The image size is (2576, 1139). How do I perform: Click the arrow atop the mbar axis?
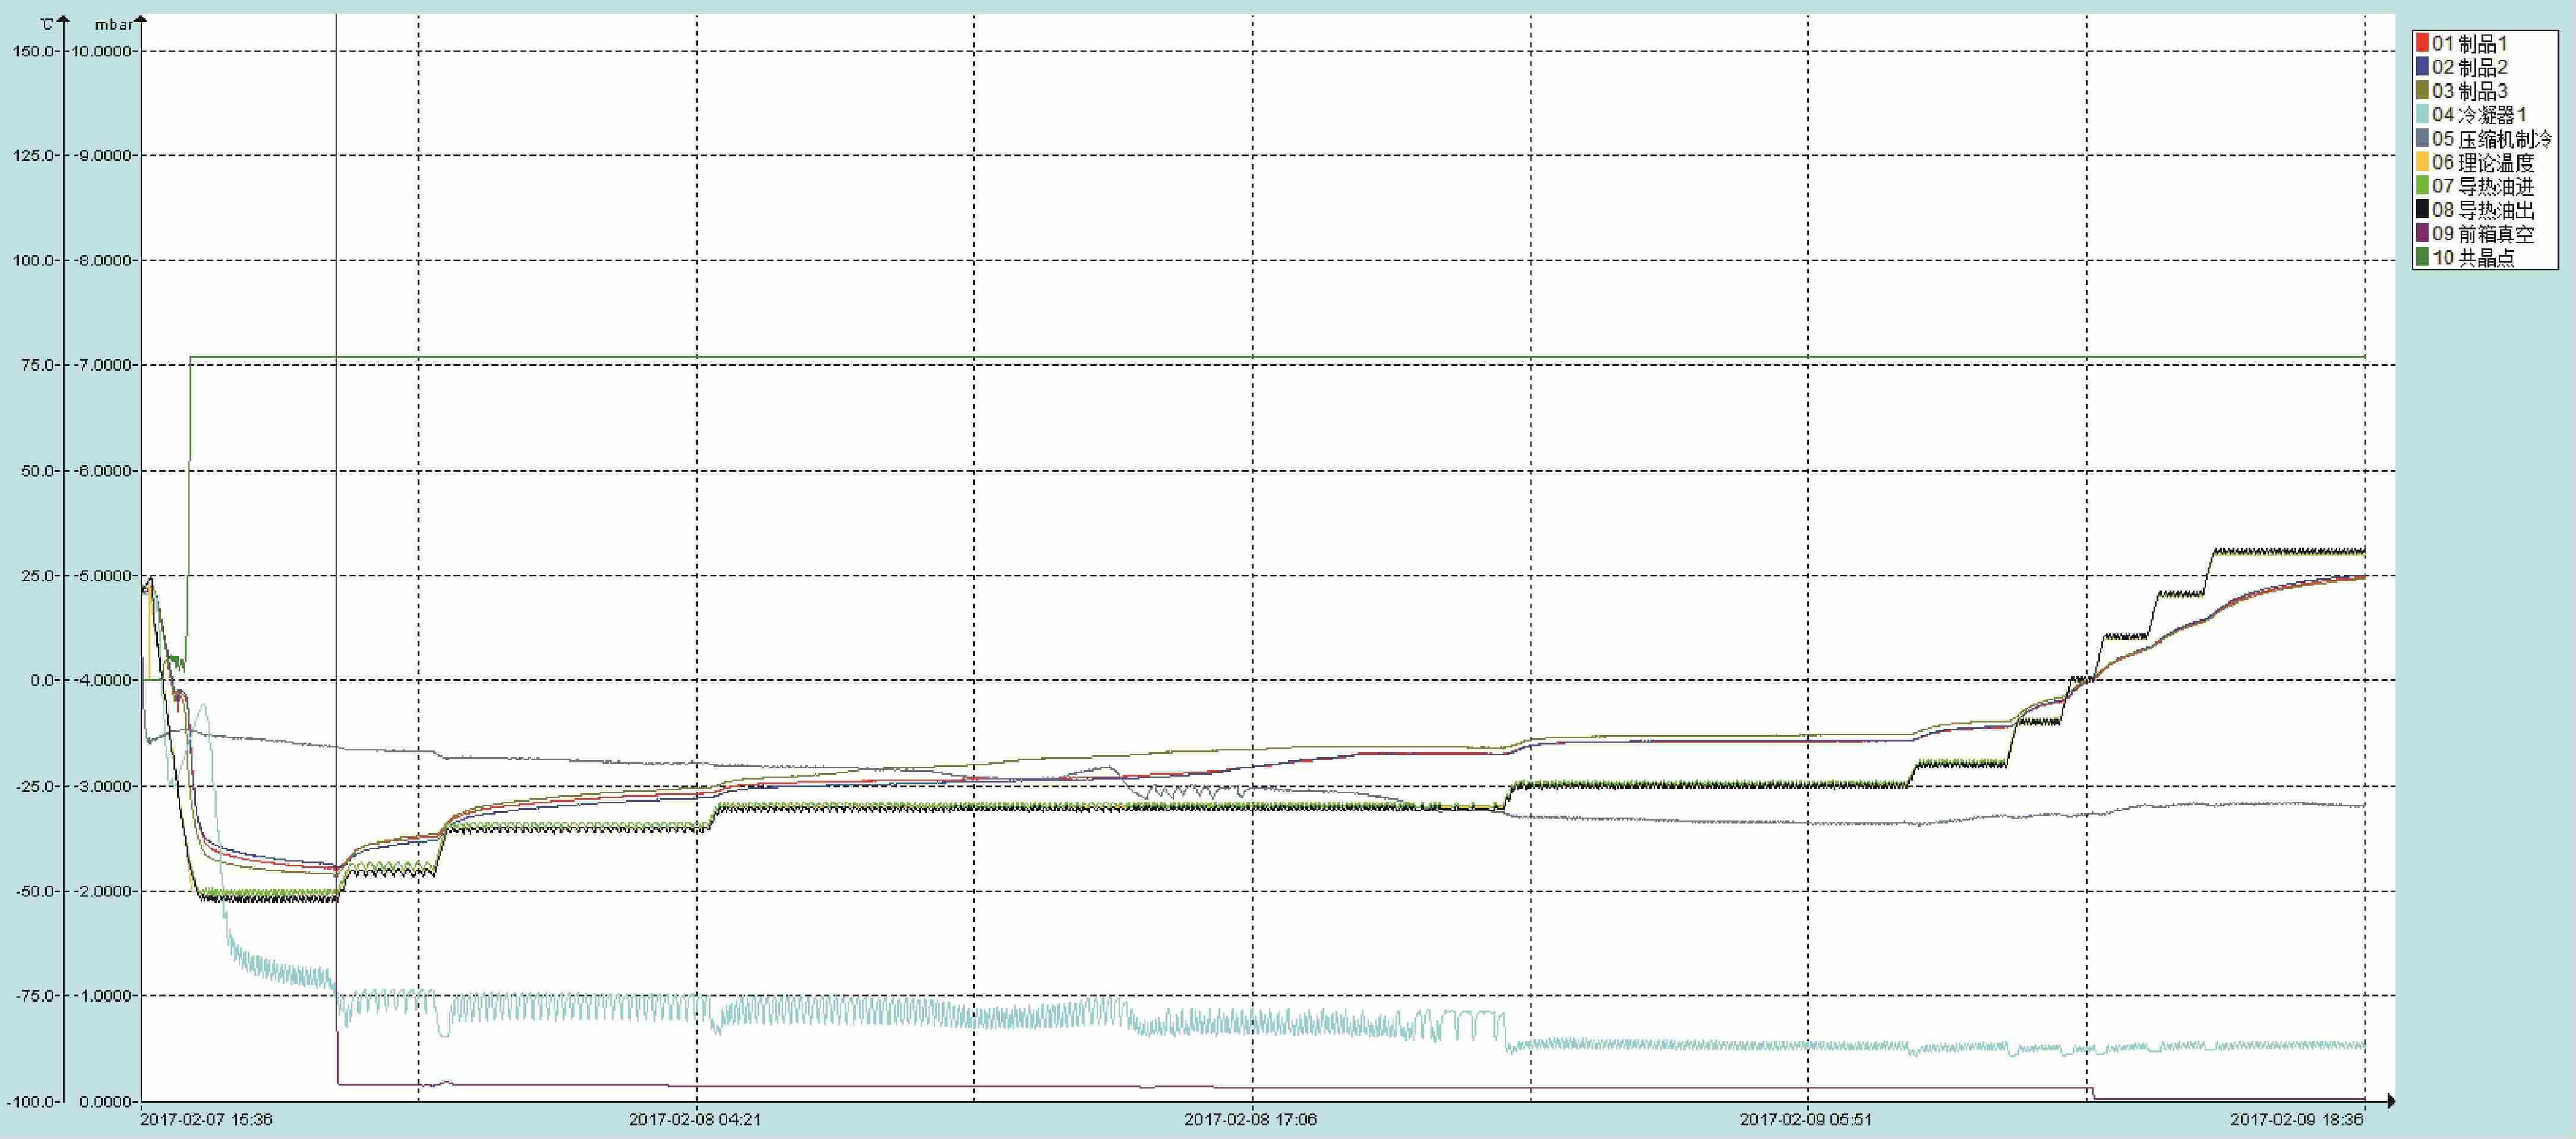(x=140, y=20)
